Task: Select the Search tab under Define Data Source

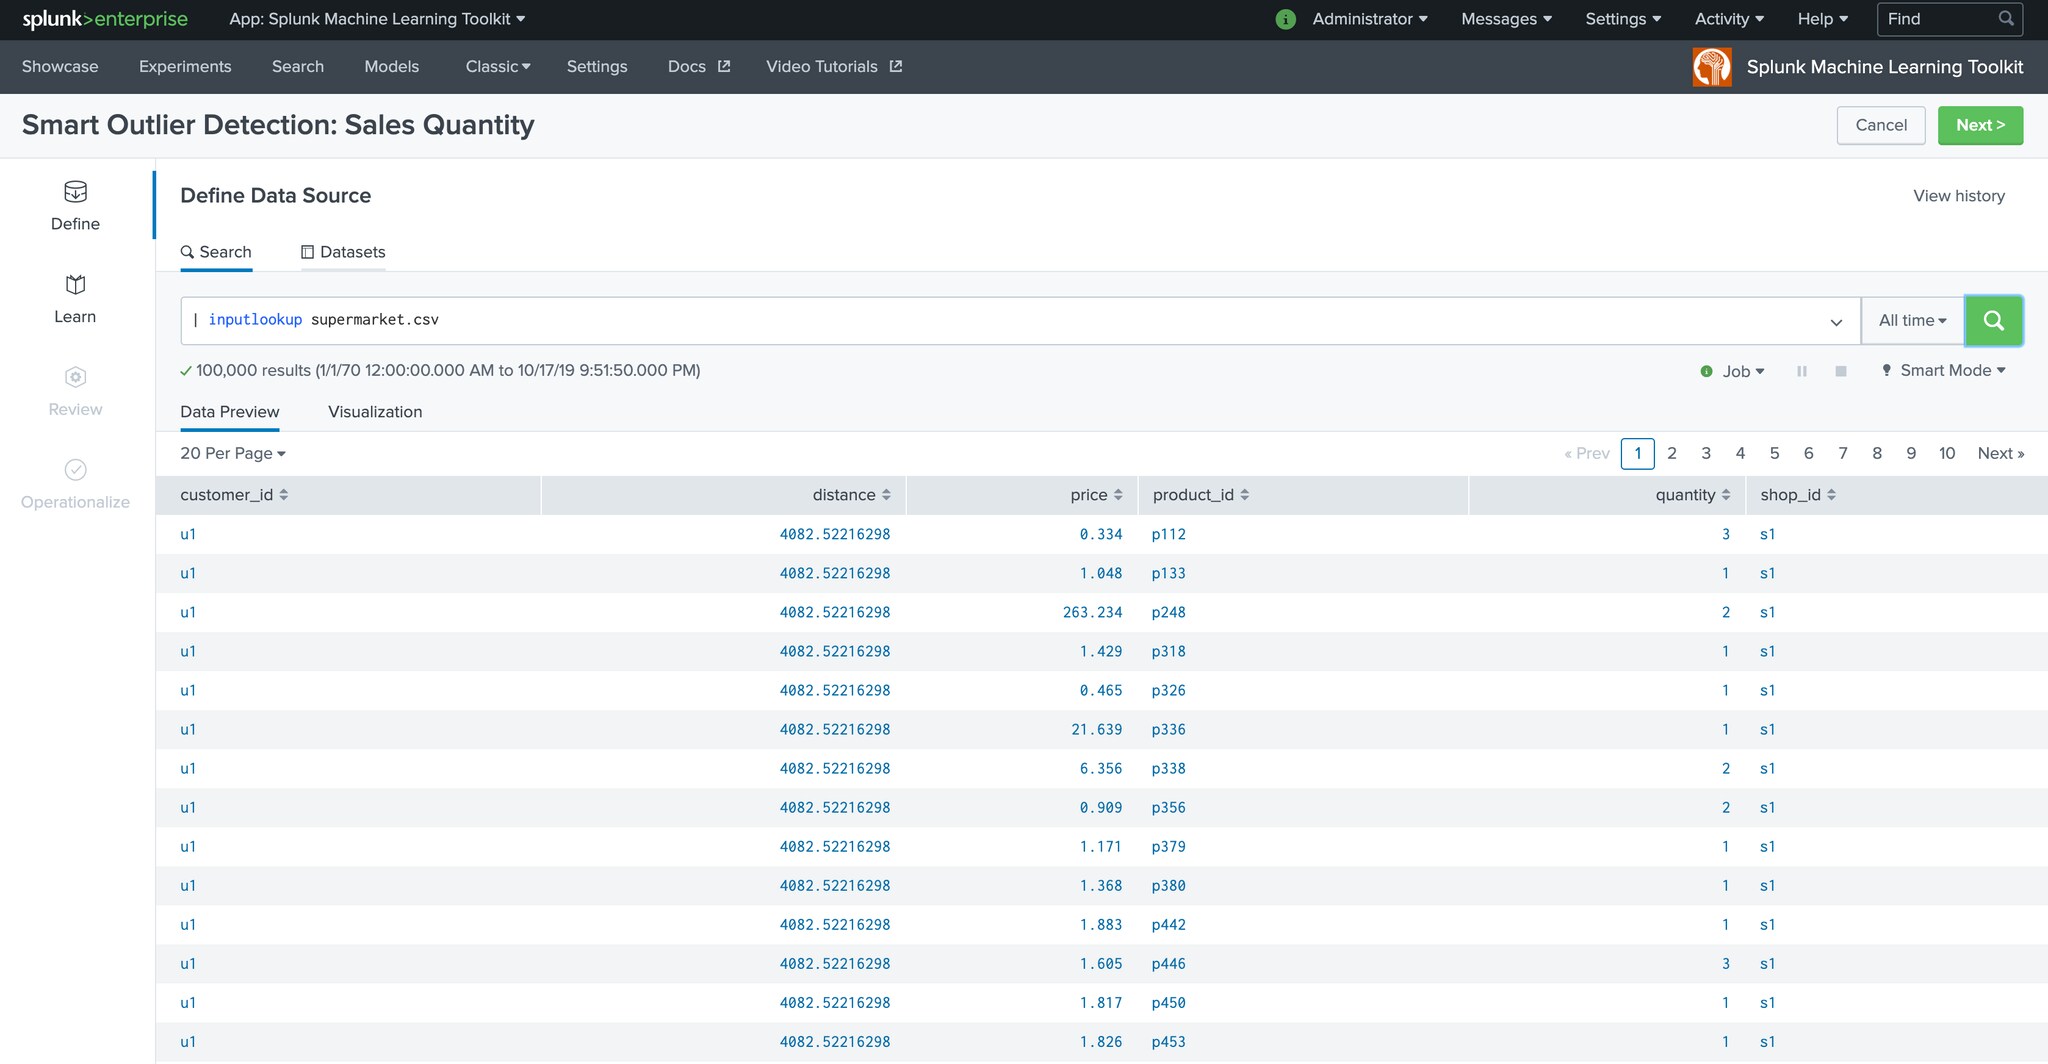Action: click(x=216, y=252)
